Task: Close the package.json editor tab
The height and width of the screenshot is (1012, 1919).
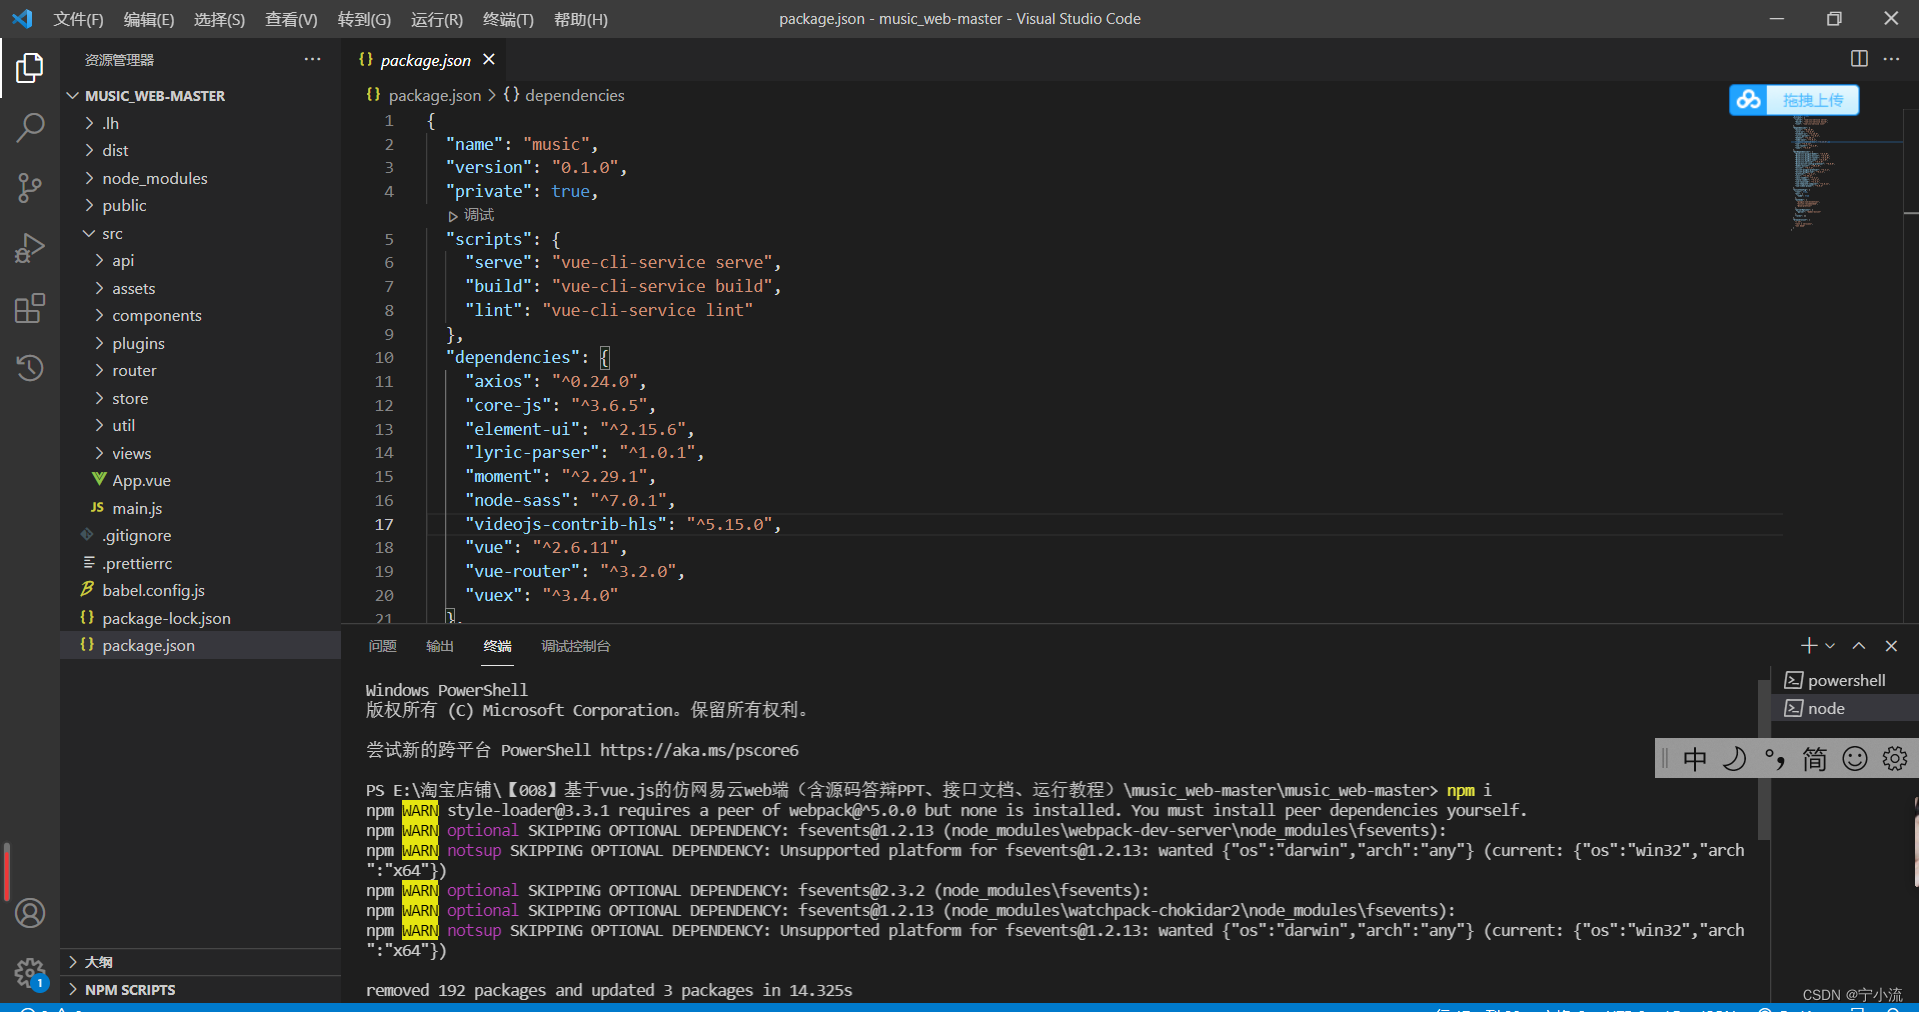Action: point(489,60)
